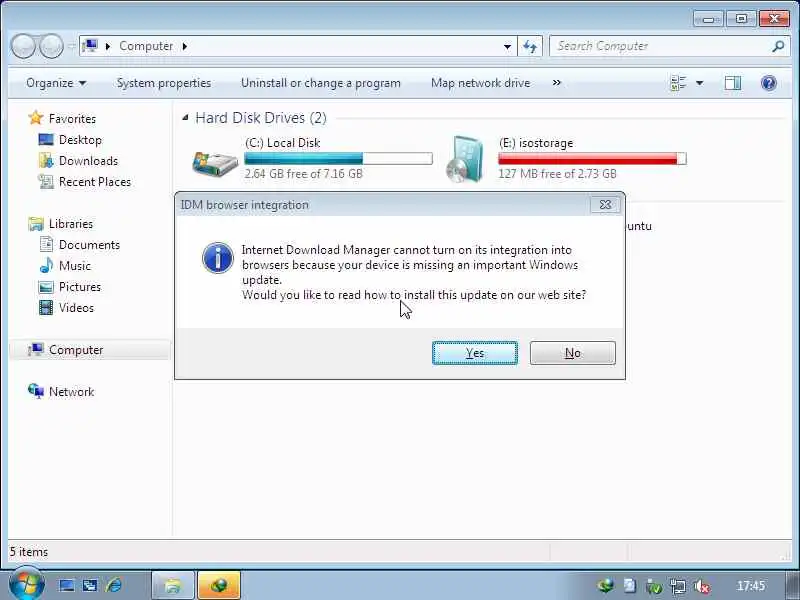Click the green tray icon
The width and height of the screenshot is (800, 600).
pos(654,586)
